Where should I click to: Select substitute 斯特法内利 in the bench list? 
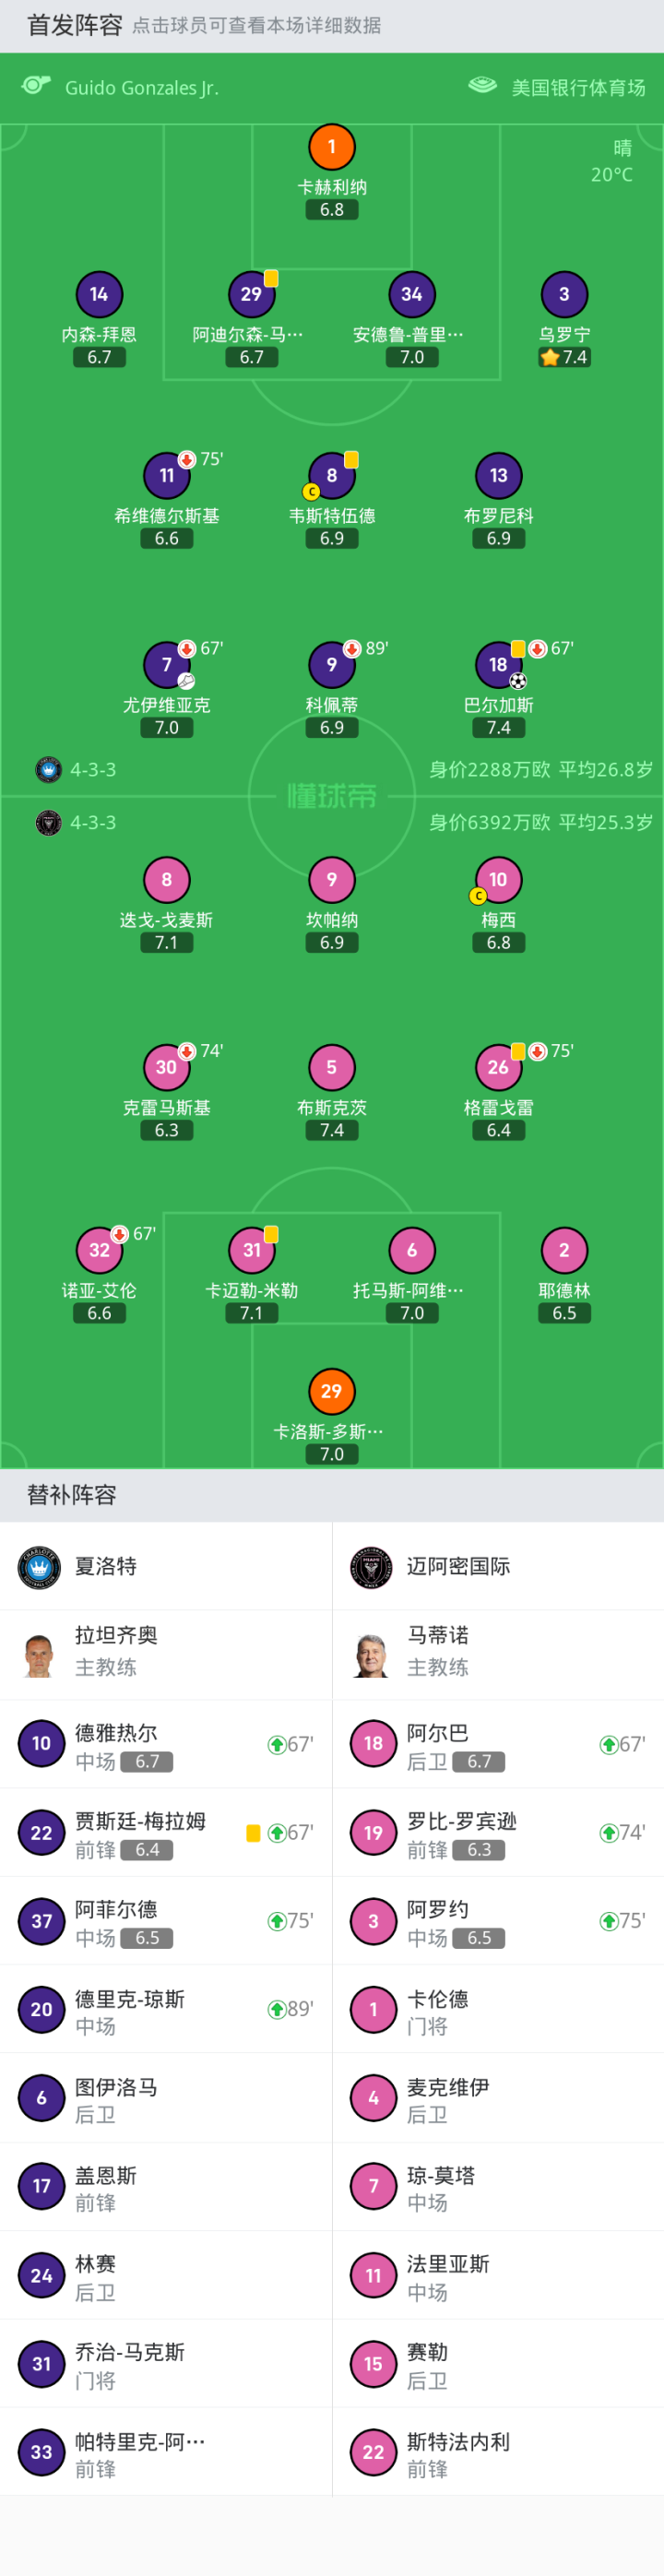tap(498, 2451)
